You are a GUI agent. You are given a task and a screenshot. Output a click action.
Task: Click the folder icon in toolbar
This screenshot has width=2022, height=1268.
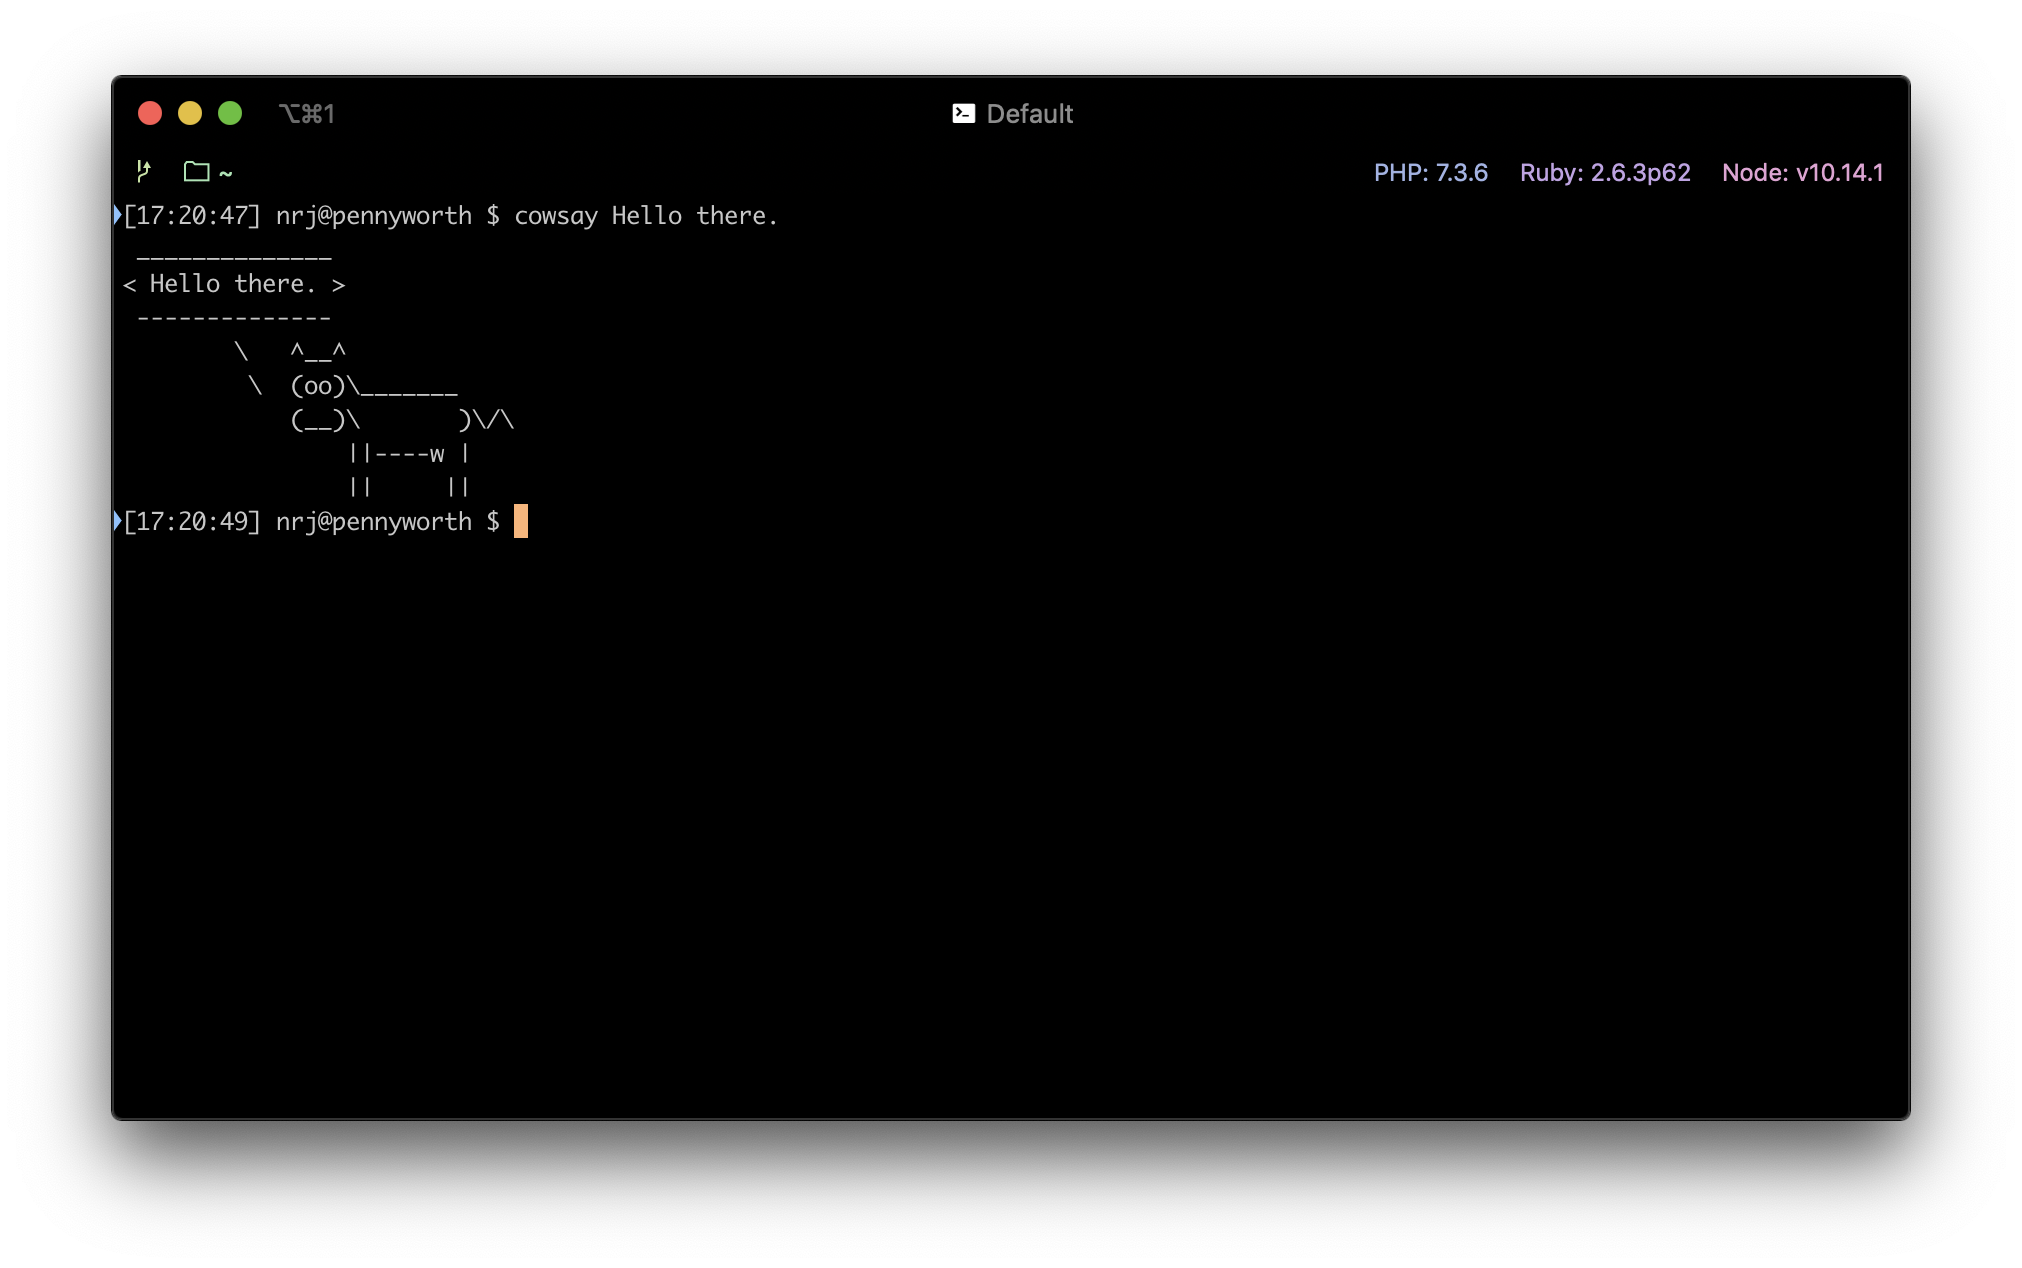point(194,171)
